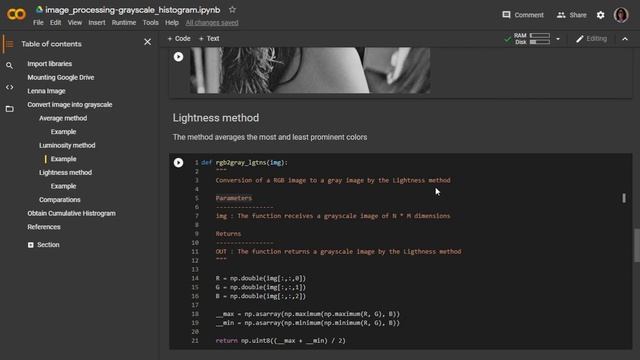Click the __max = np.asarray code line

click(x=308, y=314)
